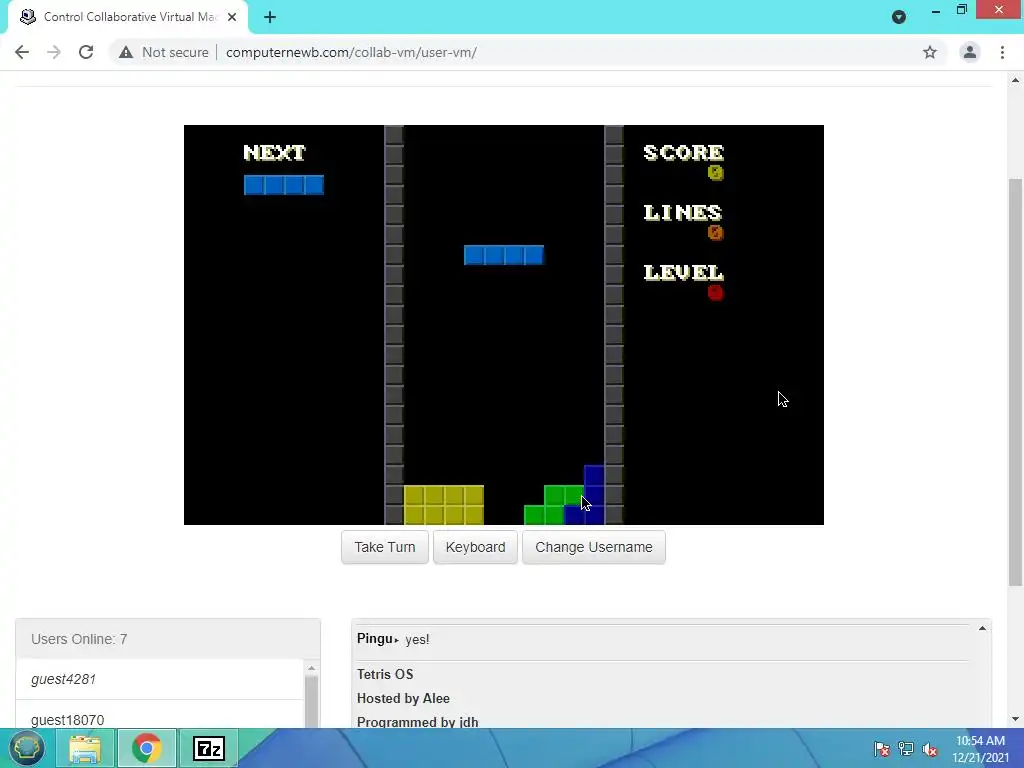The width and height of the screenshot is (1024, 768).
Task: Click the Action Center flag tray icon
Action: [882, 748]
